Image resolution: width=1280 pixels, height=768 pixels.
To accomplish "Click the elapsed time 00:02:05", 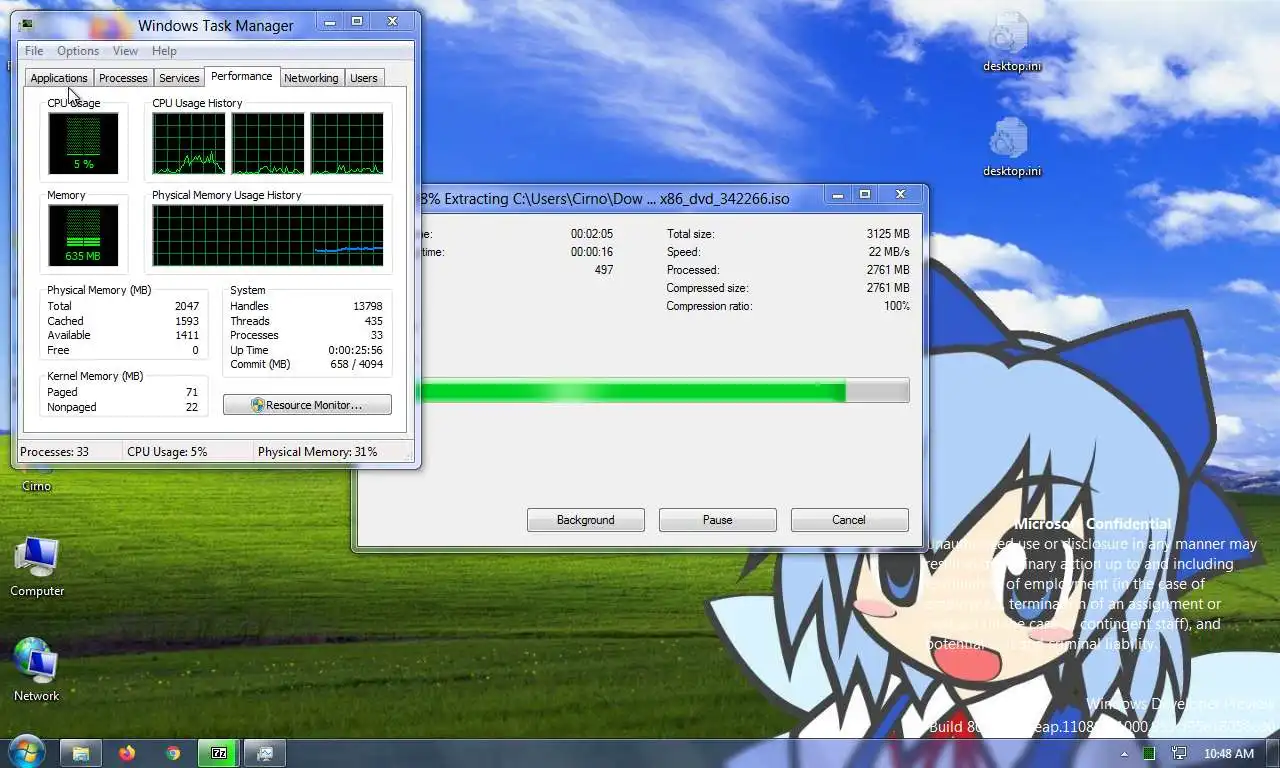I will 592,234.
